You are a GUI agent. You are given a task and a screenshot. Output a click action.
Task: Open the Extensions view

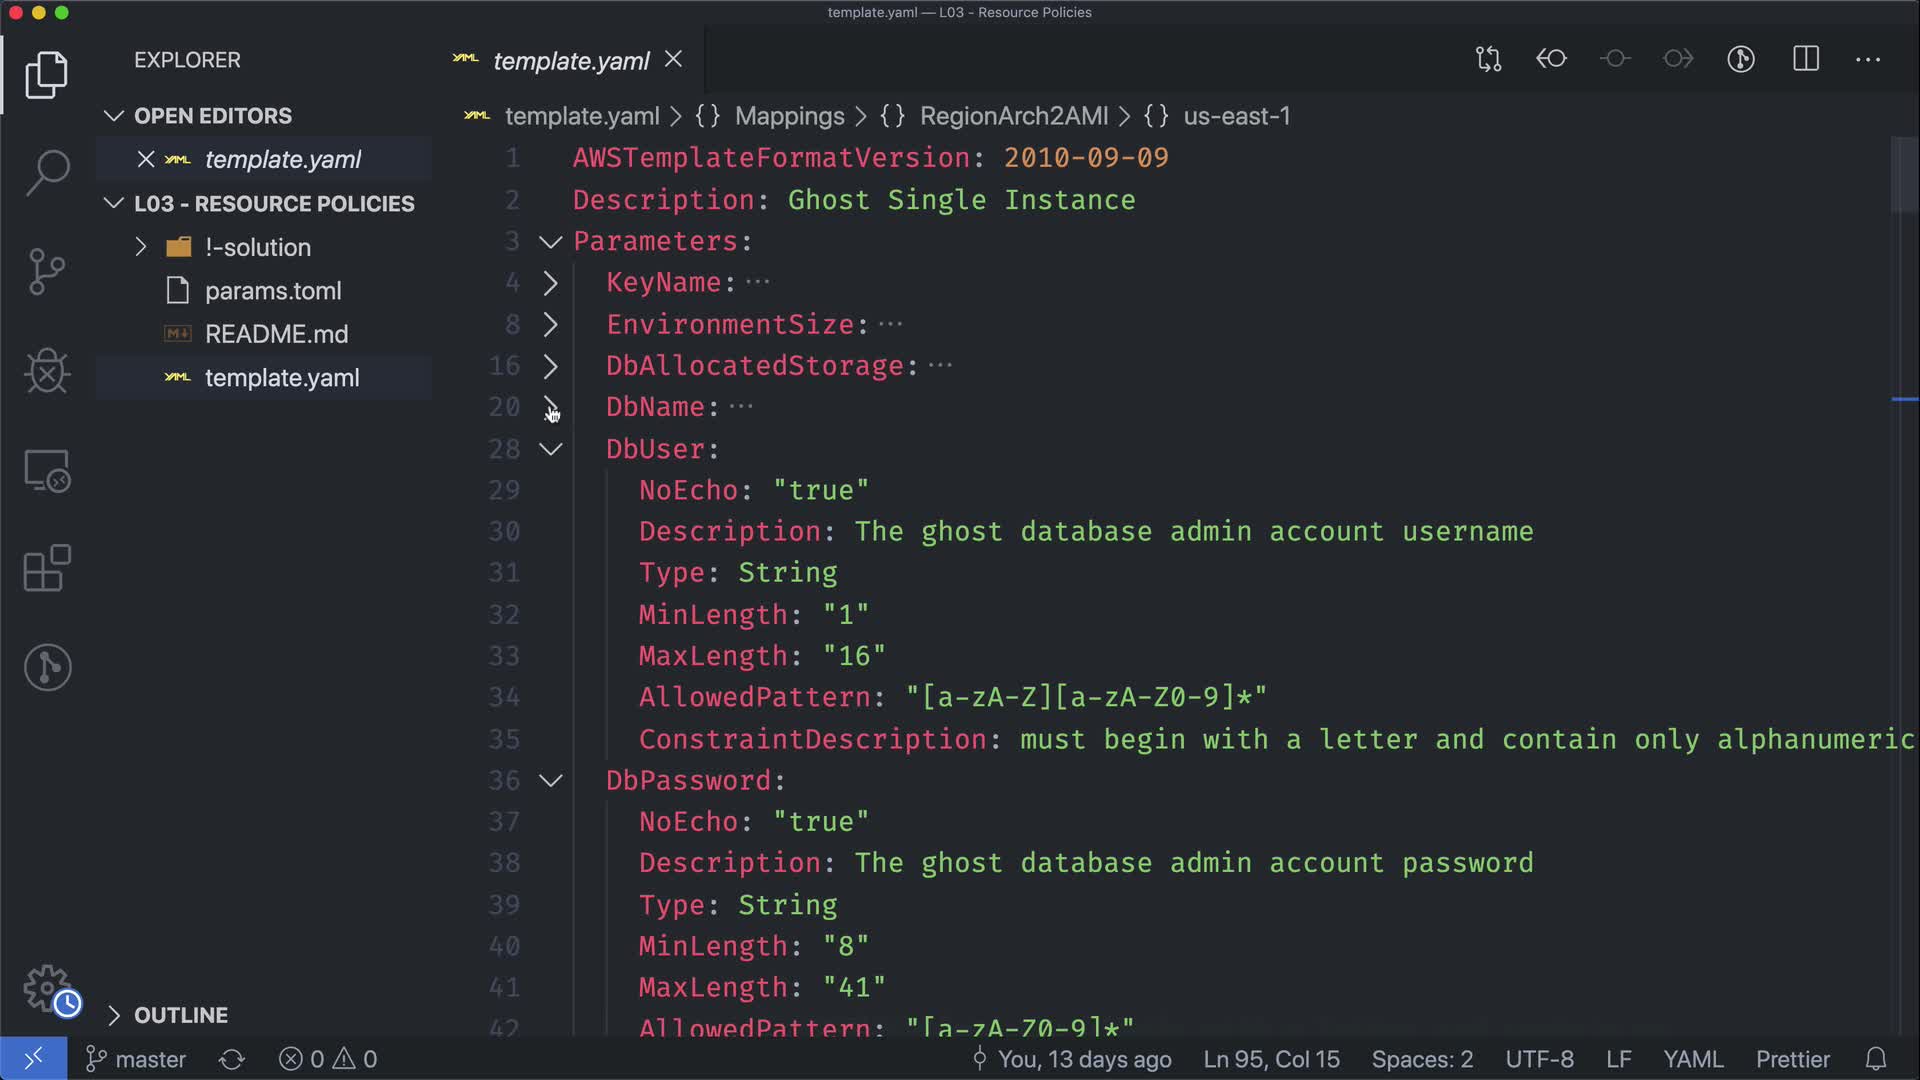(47, 569)
